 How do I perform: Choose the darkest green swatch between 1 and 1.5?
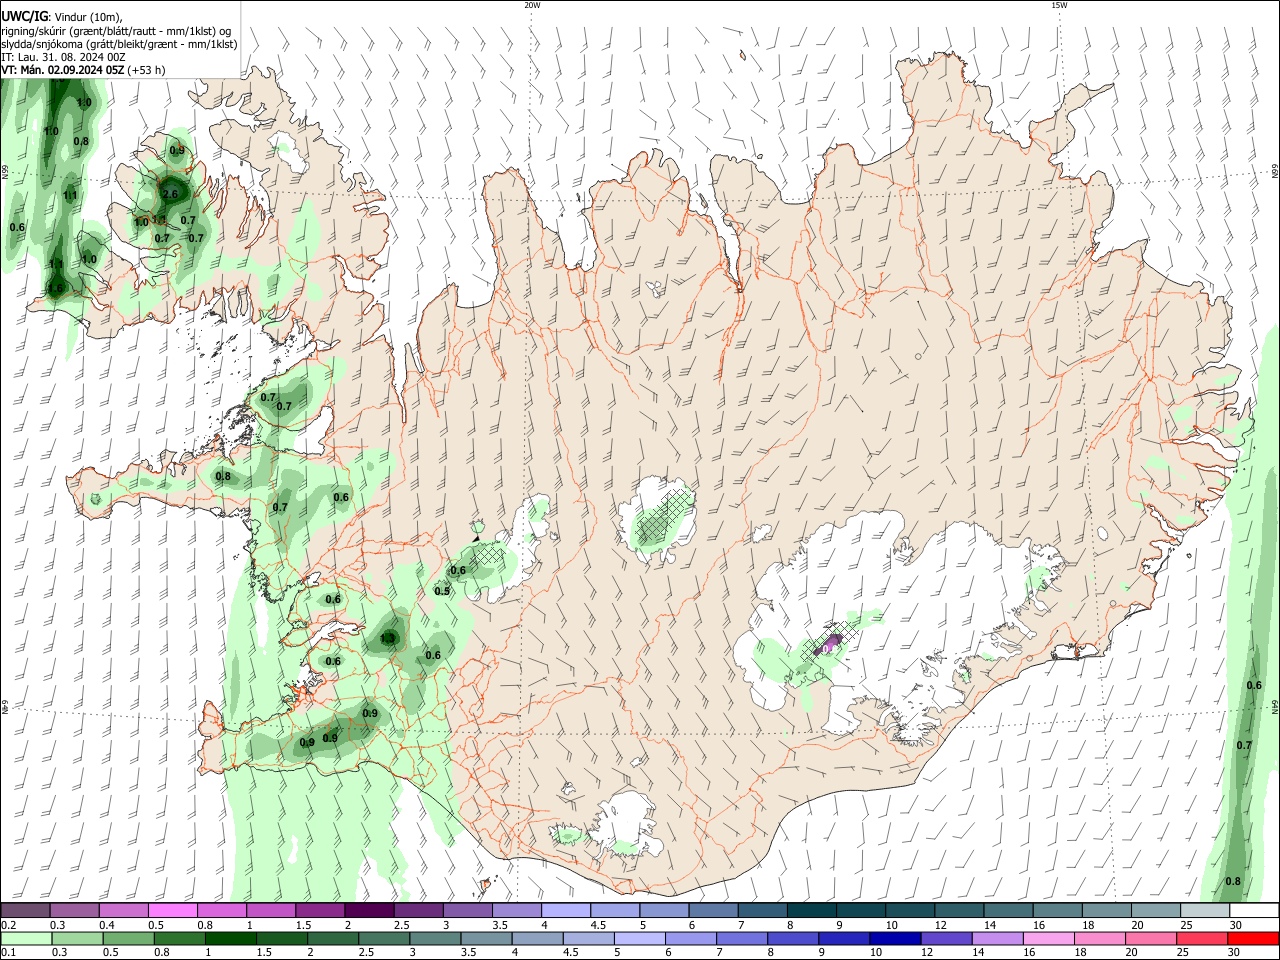point(230,938)
